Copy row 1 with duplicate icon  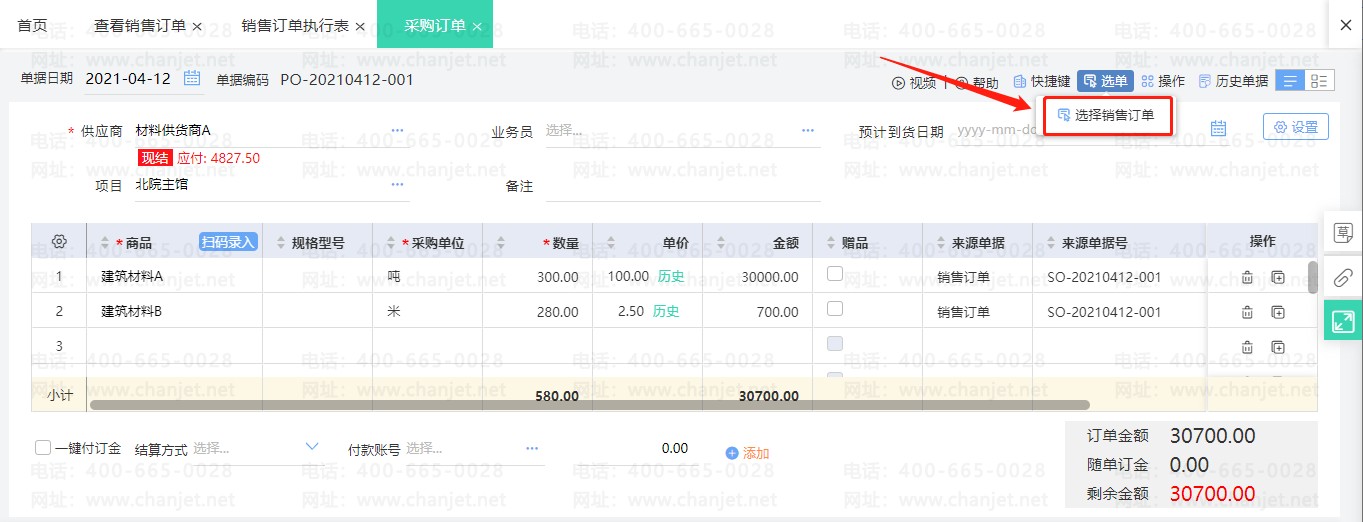pos(1278,278)
